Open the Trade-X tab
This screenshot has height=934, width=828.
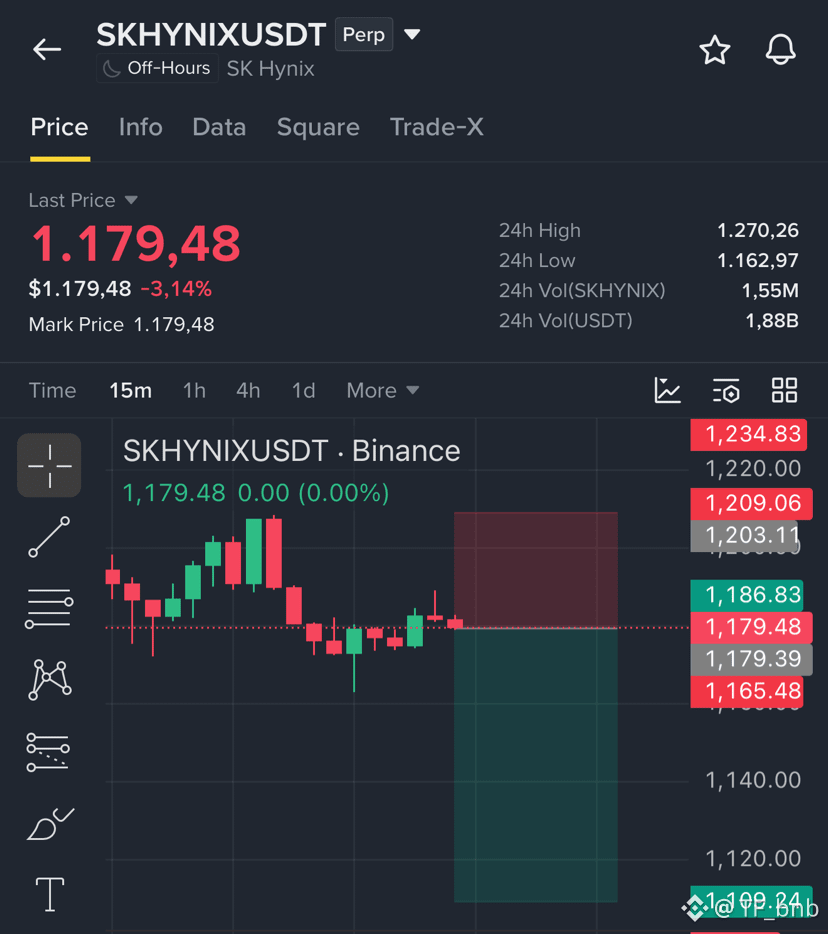(x=437, y=127)
